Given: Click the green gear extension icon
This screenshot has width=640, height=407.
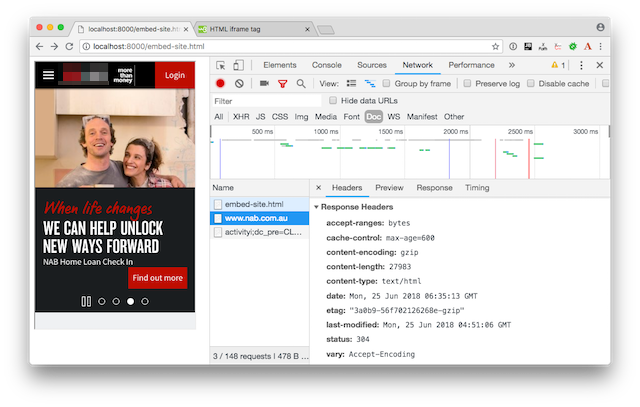Looking at the screenshot, I should [573, 47].
